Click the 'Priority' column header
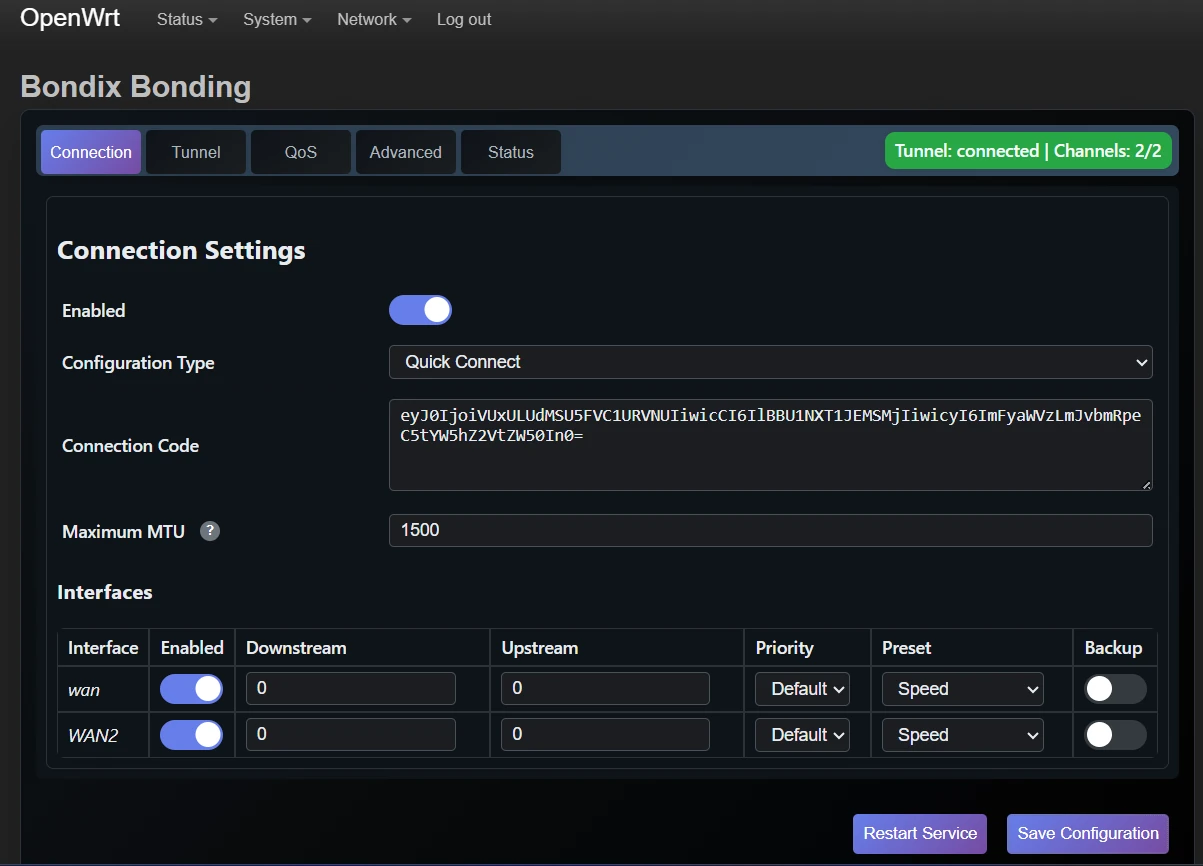This screenshot has width=1203, height=866. tap(784, 648)
